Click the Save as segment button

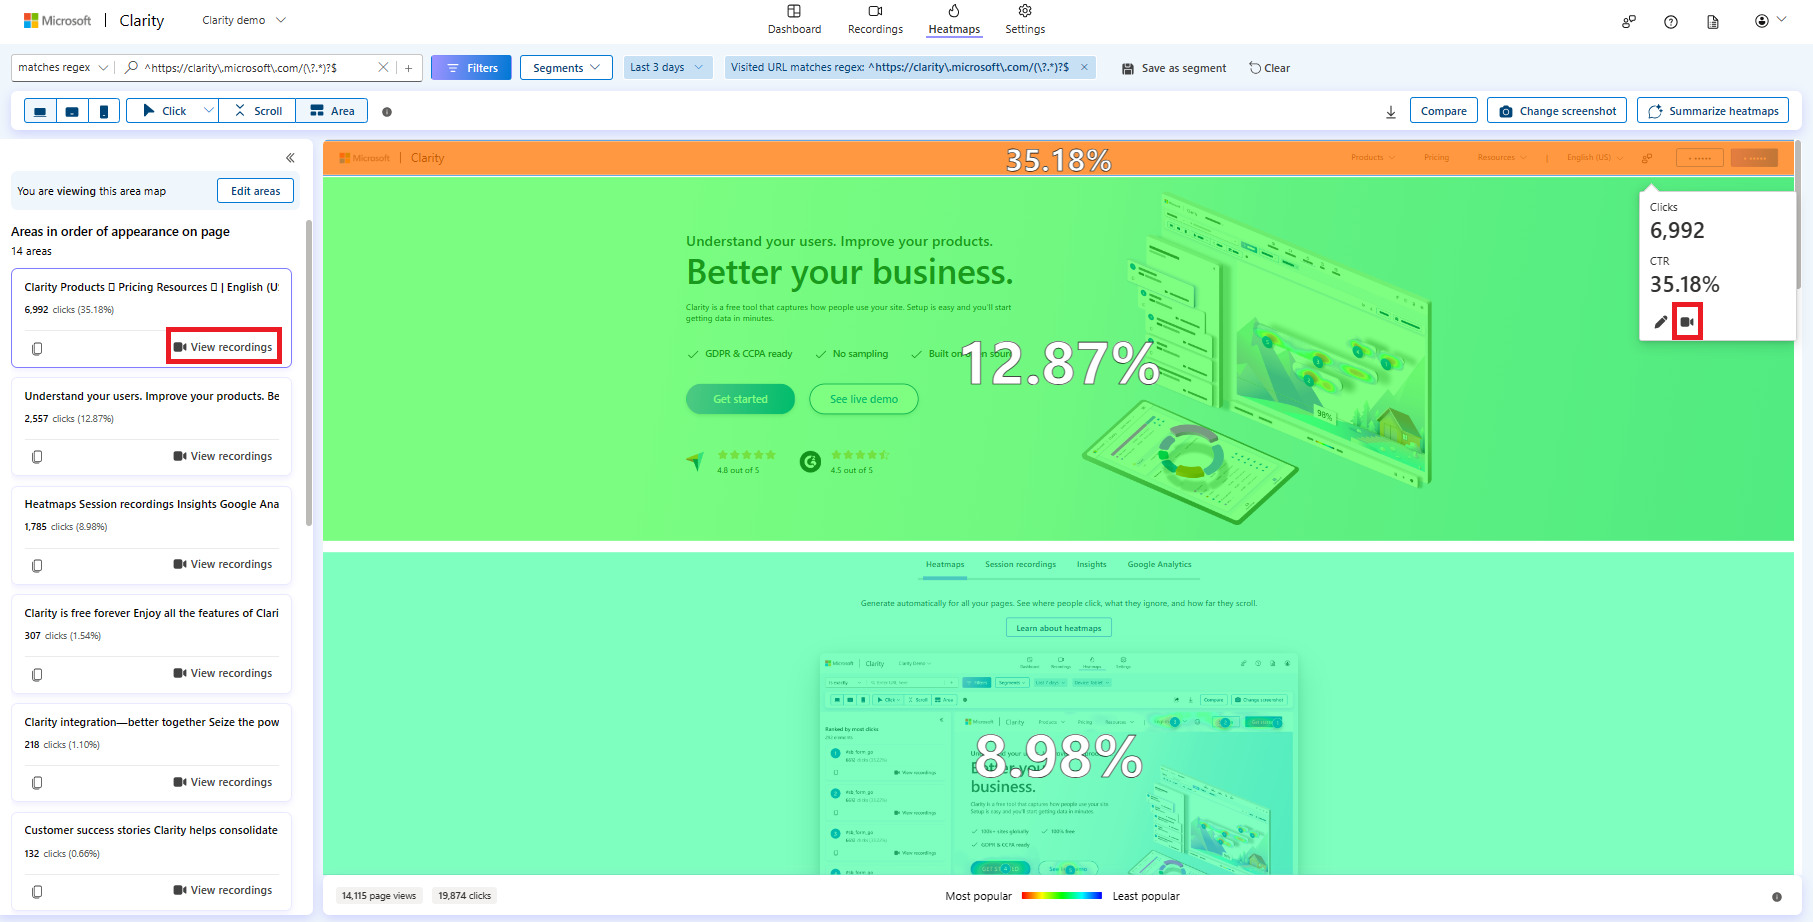tap(1174, 68)
